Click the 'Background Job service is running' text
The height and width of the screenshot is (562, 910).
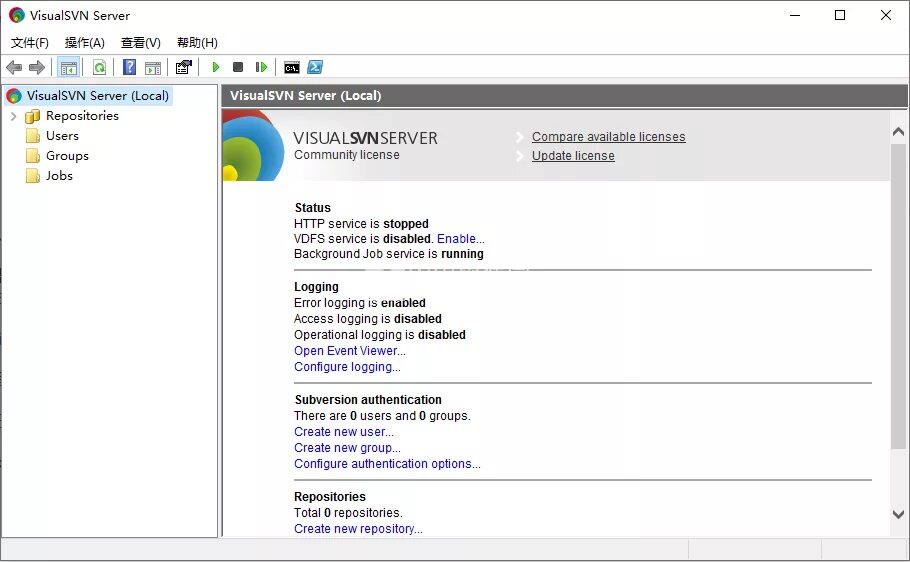pos(388,254)
